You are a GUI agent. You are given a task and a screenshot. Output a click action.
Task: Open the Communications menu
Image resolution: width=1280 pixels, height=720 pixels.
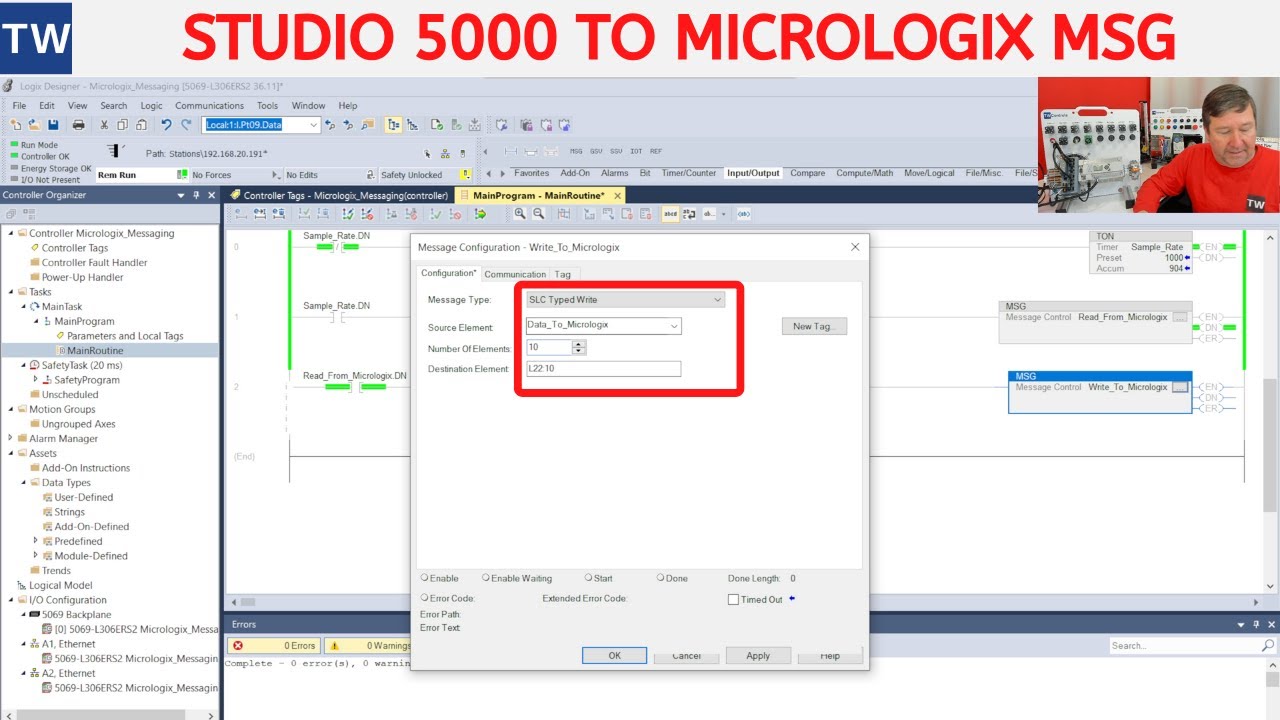209,105
